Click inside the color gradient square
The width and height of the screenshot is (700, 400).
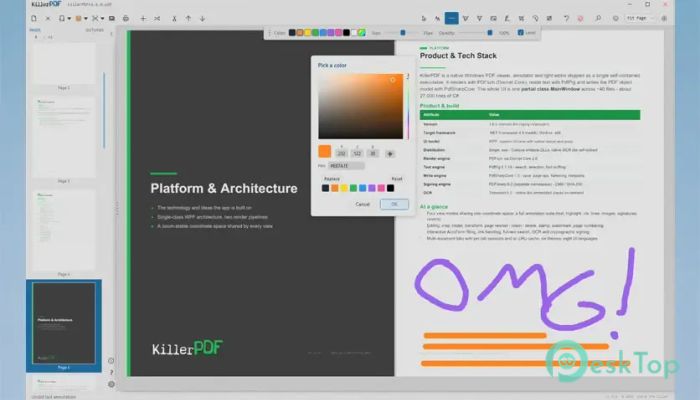pos(360,106)
